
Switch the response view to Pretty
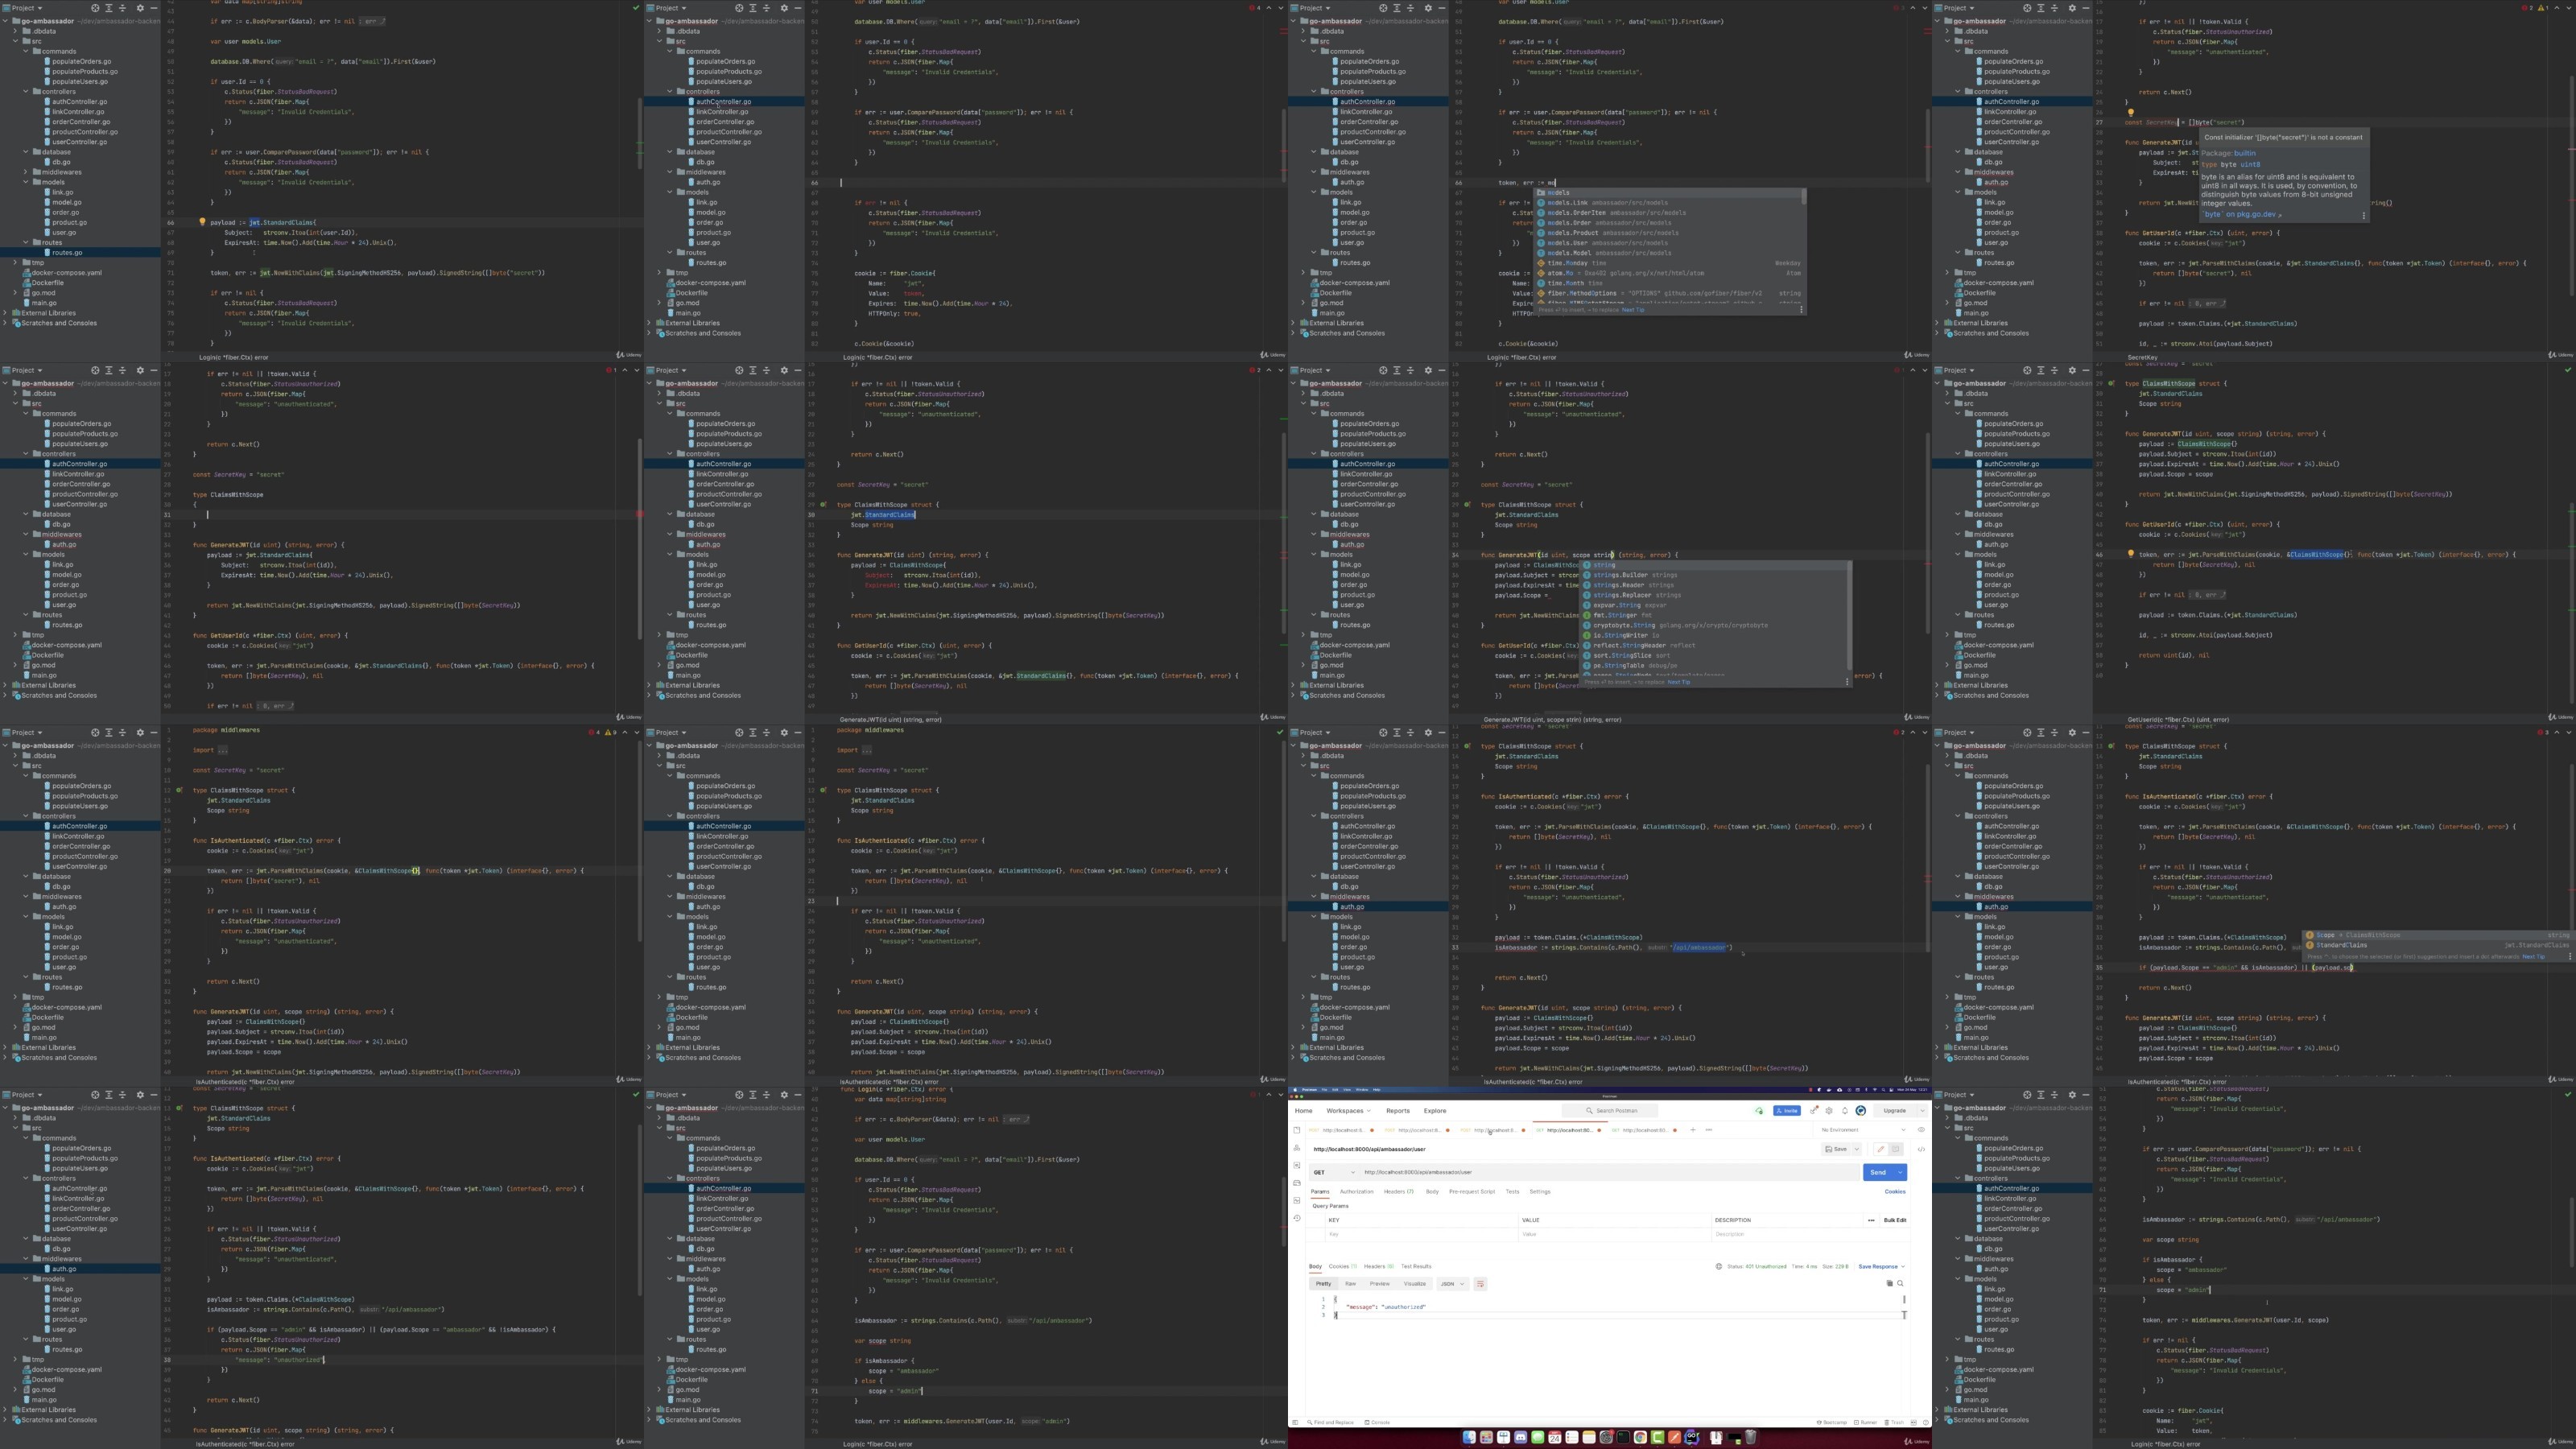[x=1324, y=1283]
